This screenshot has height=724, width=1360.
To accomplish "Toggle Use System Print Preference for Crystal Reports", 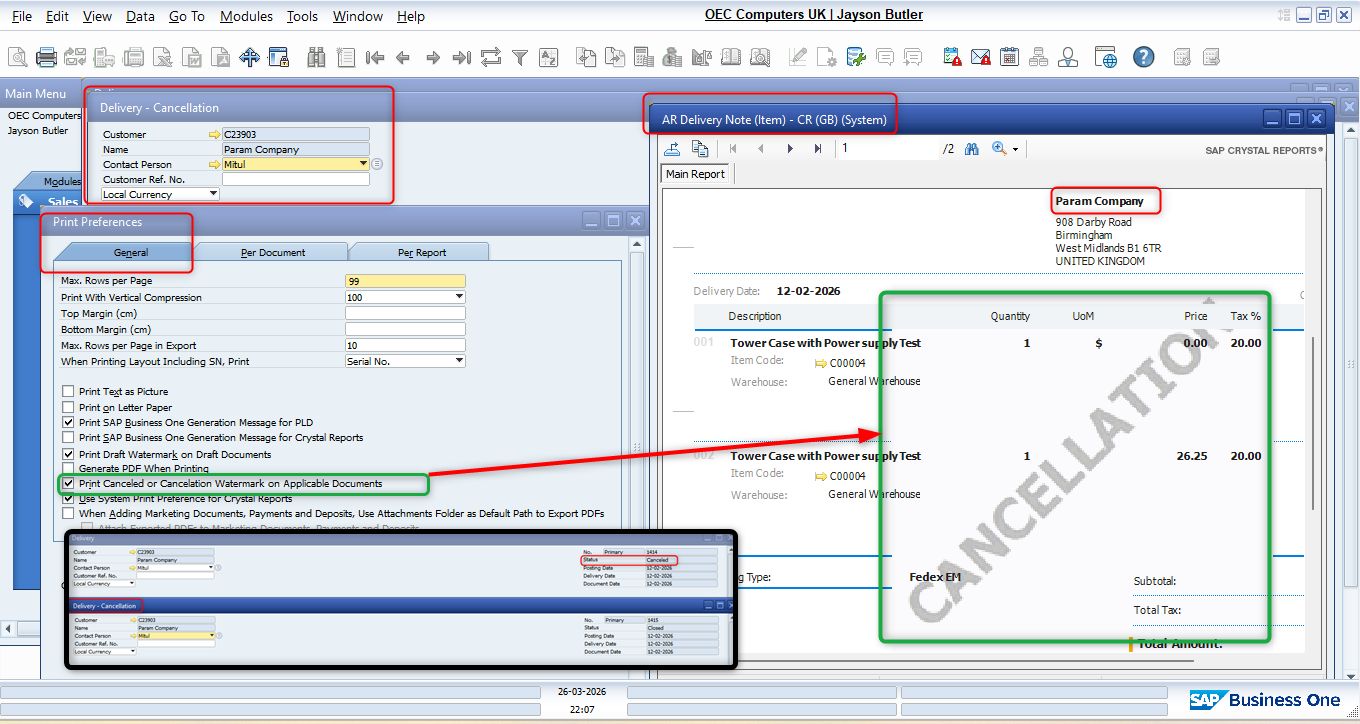I will click(68, 498).
